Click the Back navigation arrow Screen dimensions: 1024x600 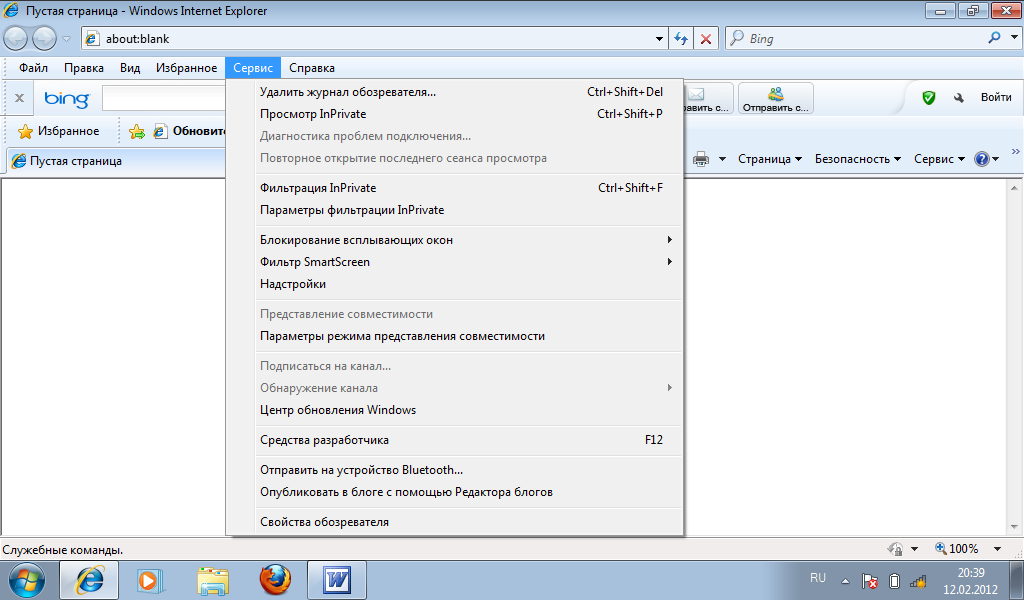[15, 39]
